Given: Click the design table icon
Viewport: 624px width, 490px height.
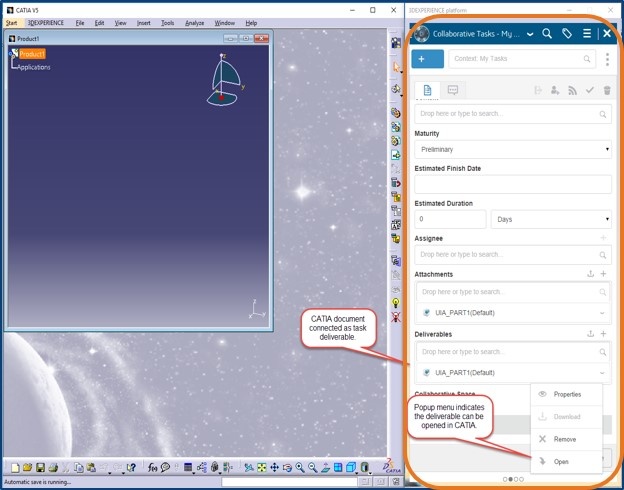Looking at the screenshot, I should point(188,467).
